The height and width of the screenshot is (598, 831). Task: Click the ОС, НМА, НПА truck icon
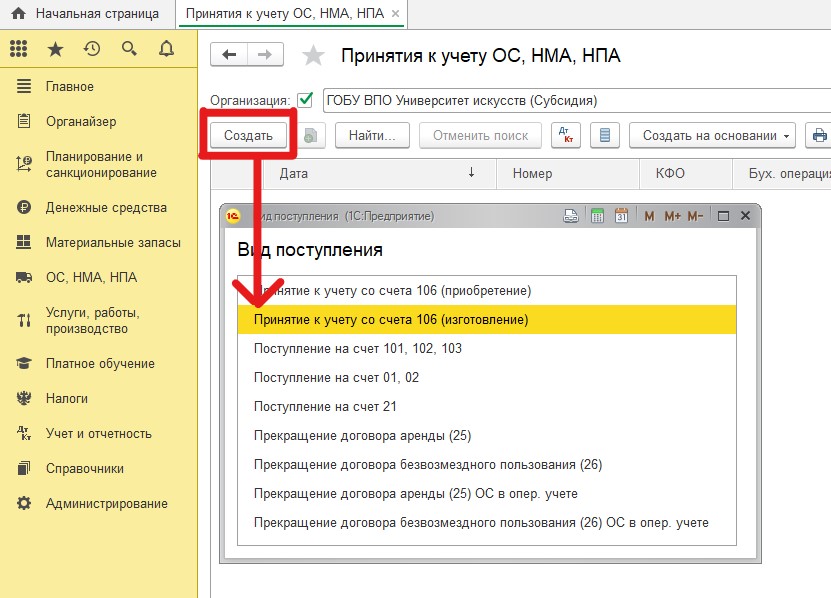(x=23, y=277)
